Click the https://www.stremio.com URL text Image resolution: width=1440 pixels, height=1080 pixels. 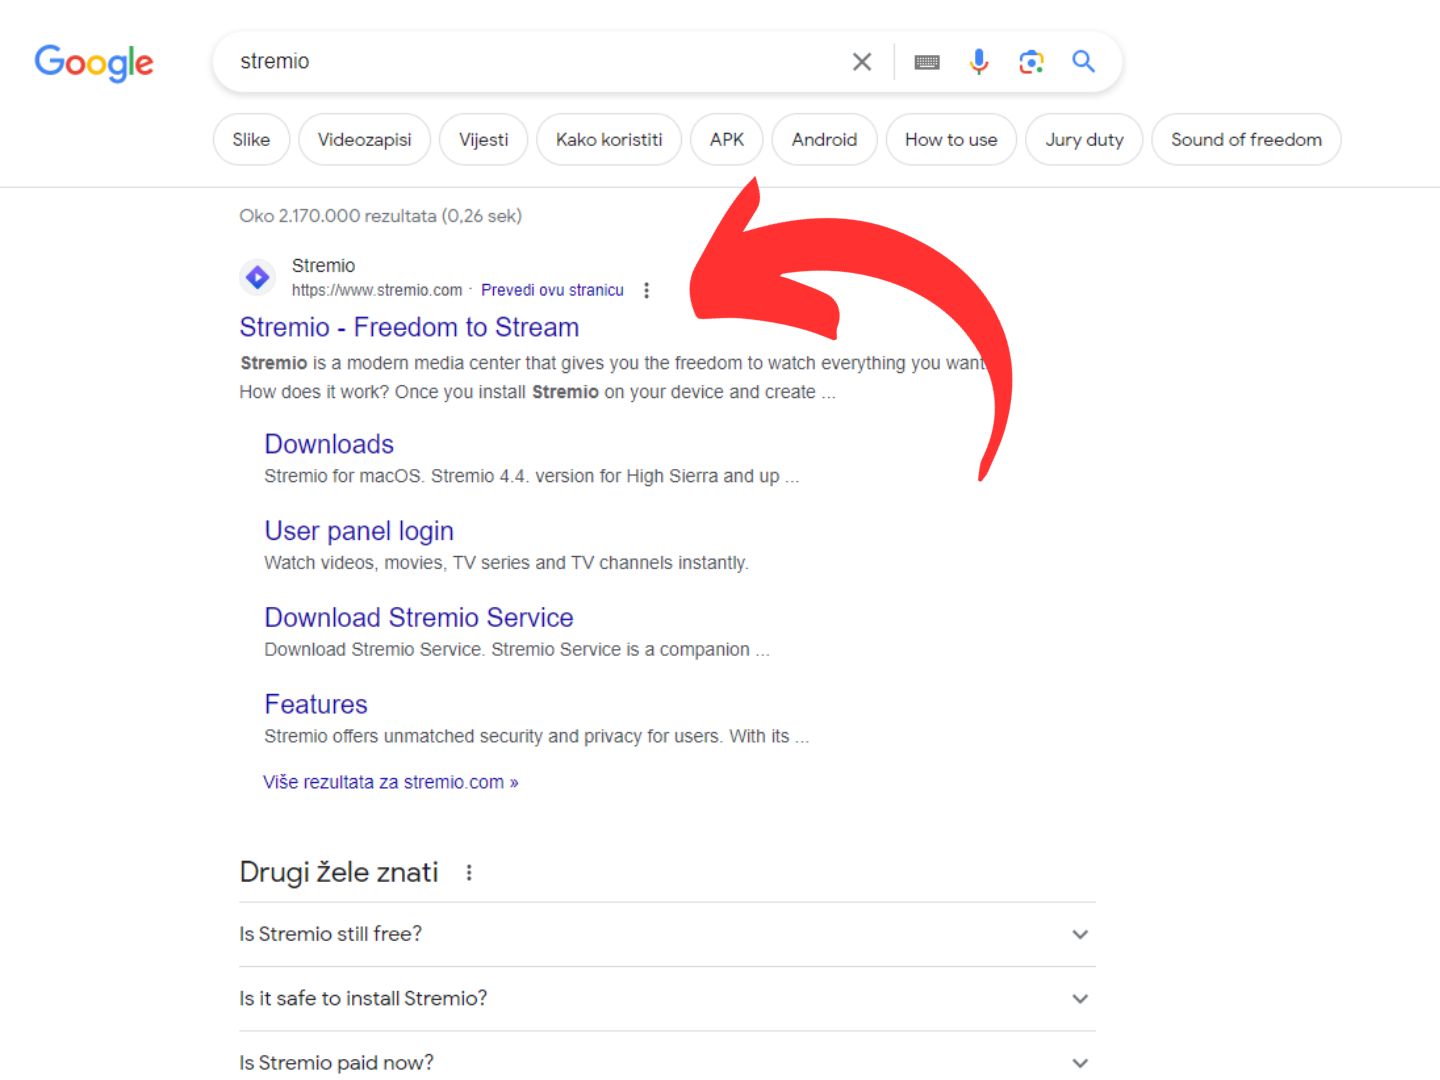pyautogui.click(x=377, y=290)
